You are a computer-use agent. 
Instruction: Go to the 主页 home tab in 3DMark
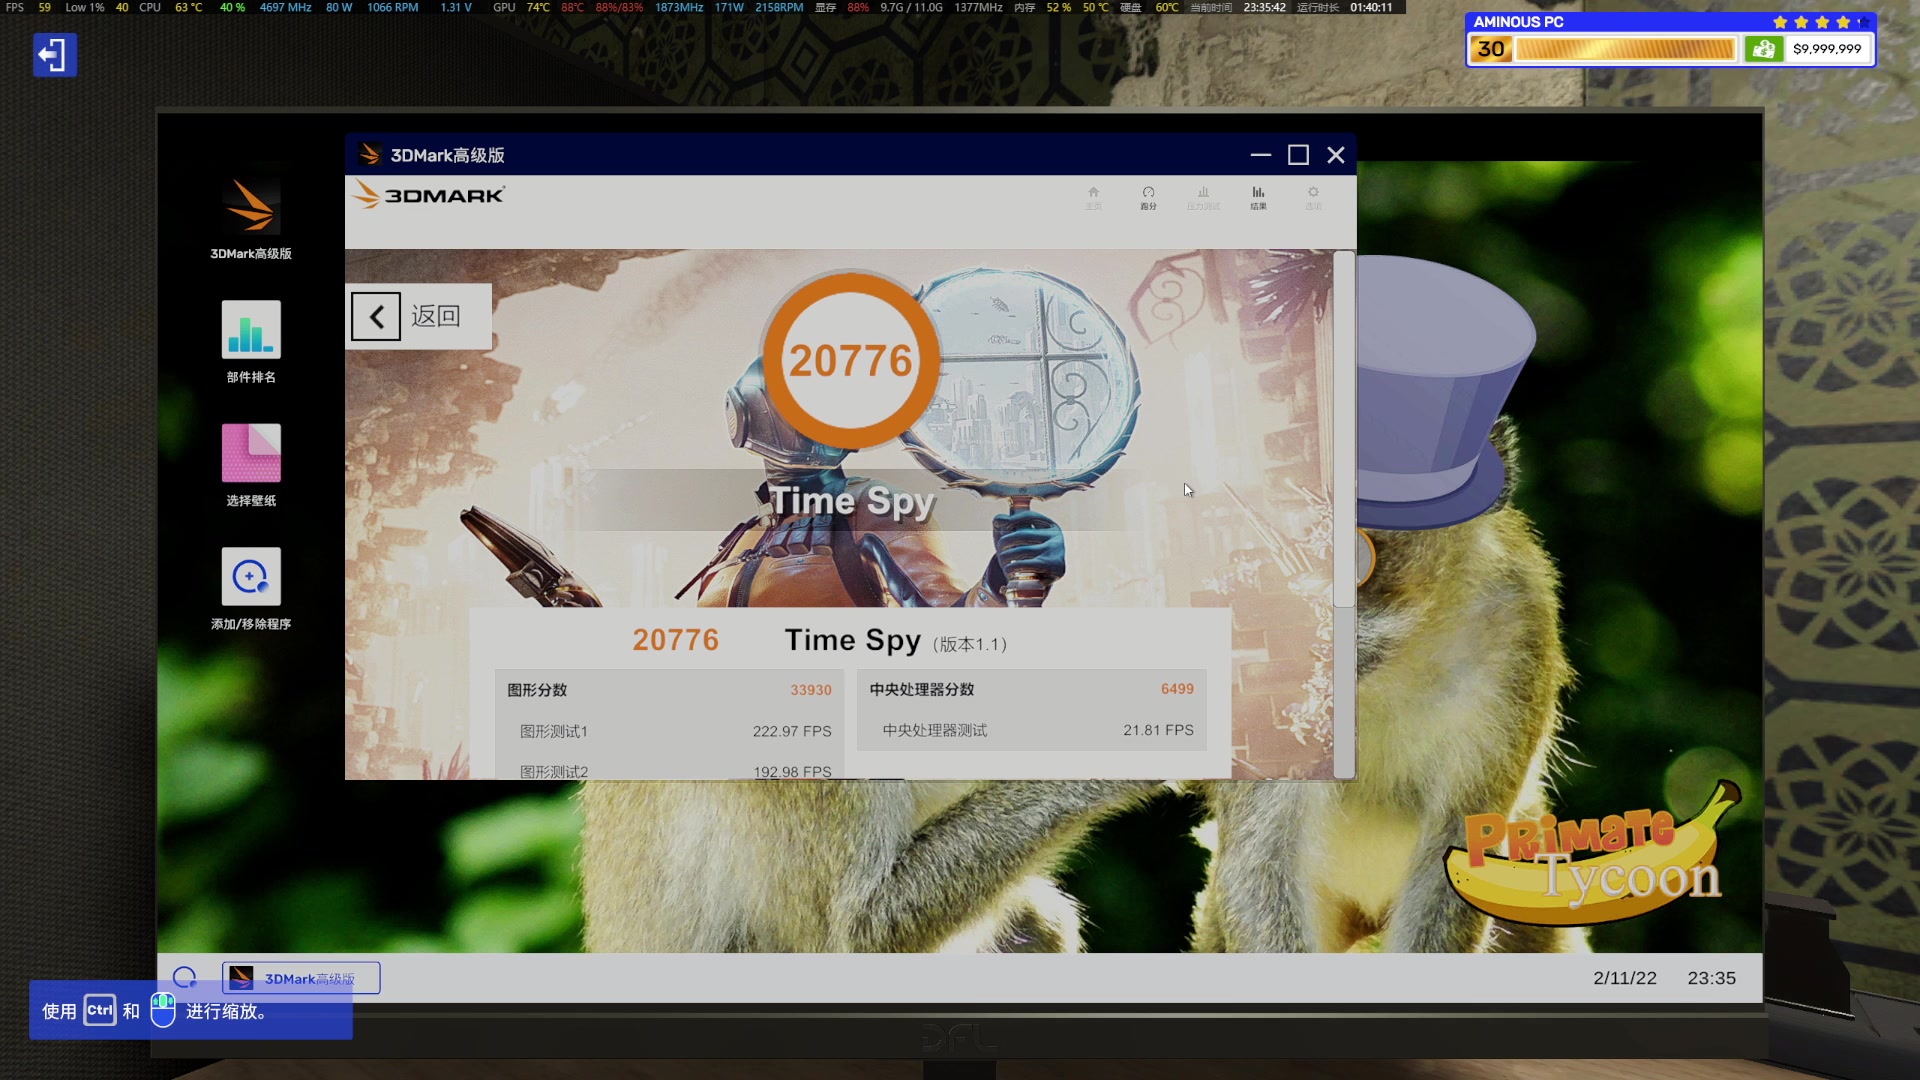click(x=1093, y=198)
